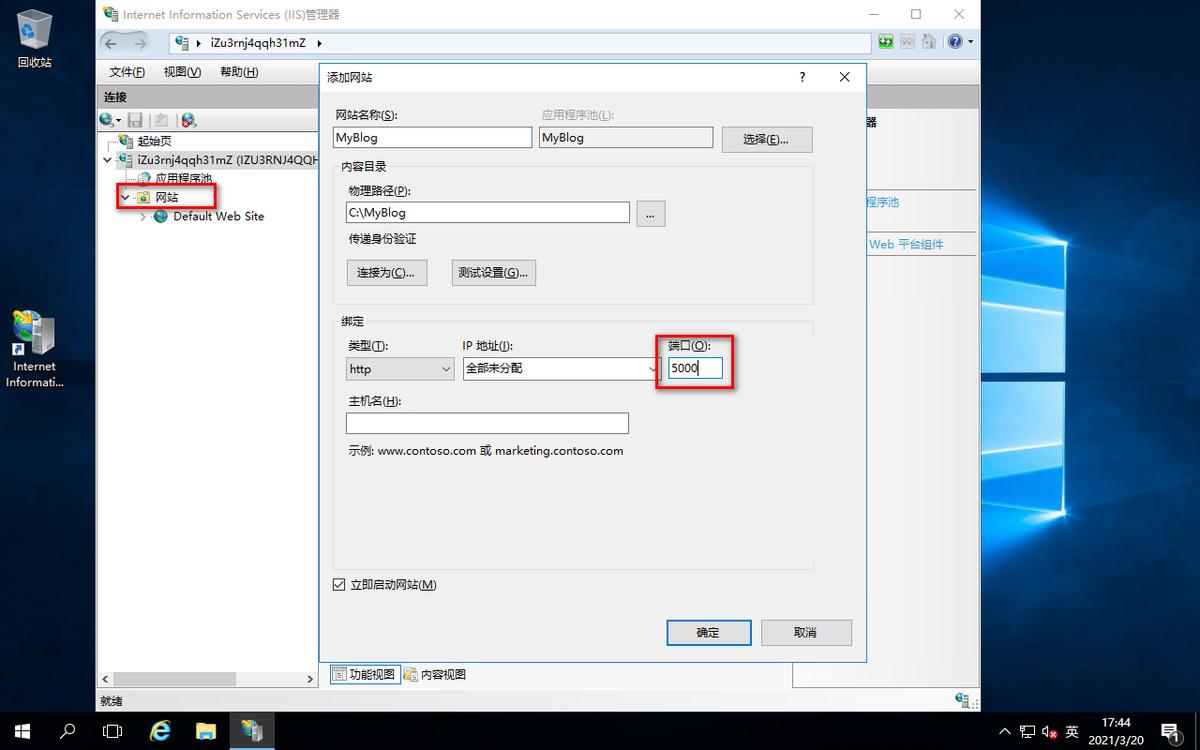Click the Internet Information Services desktop shortcut
The height and width of the screenshot is (750, 1200).
tap(35, 348)
